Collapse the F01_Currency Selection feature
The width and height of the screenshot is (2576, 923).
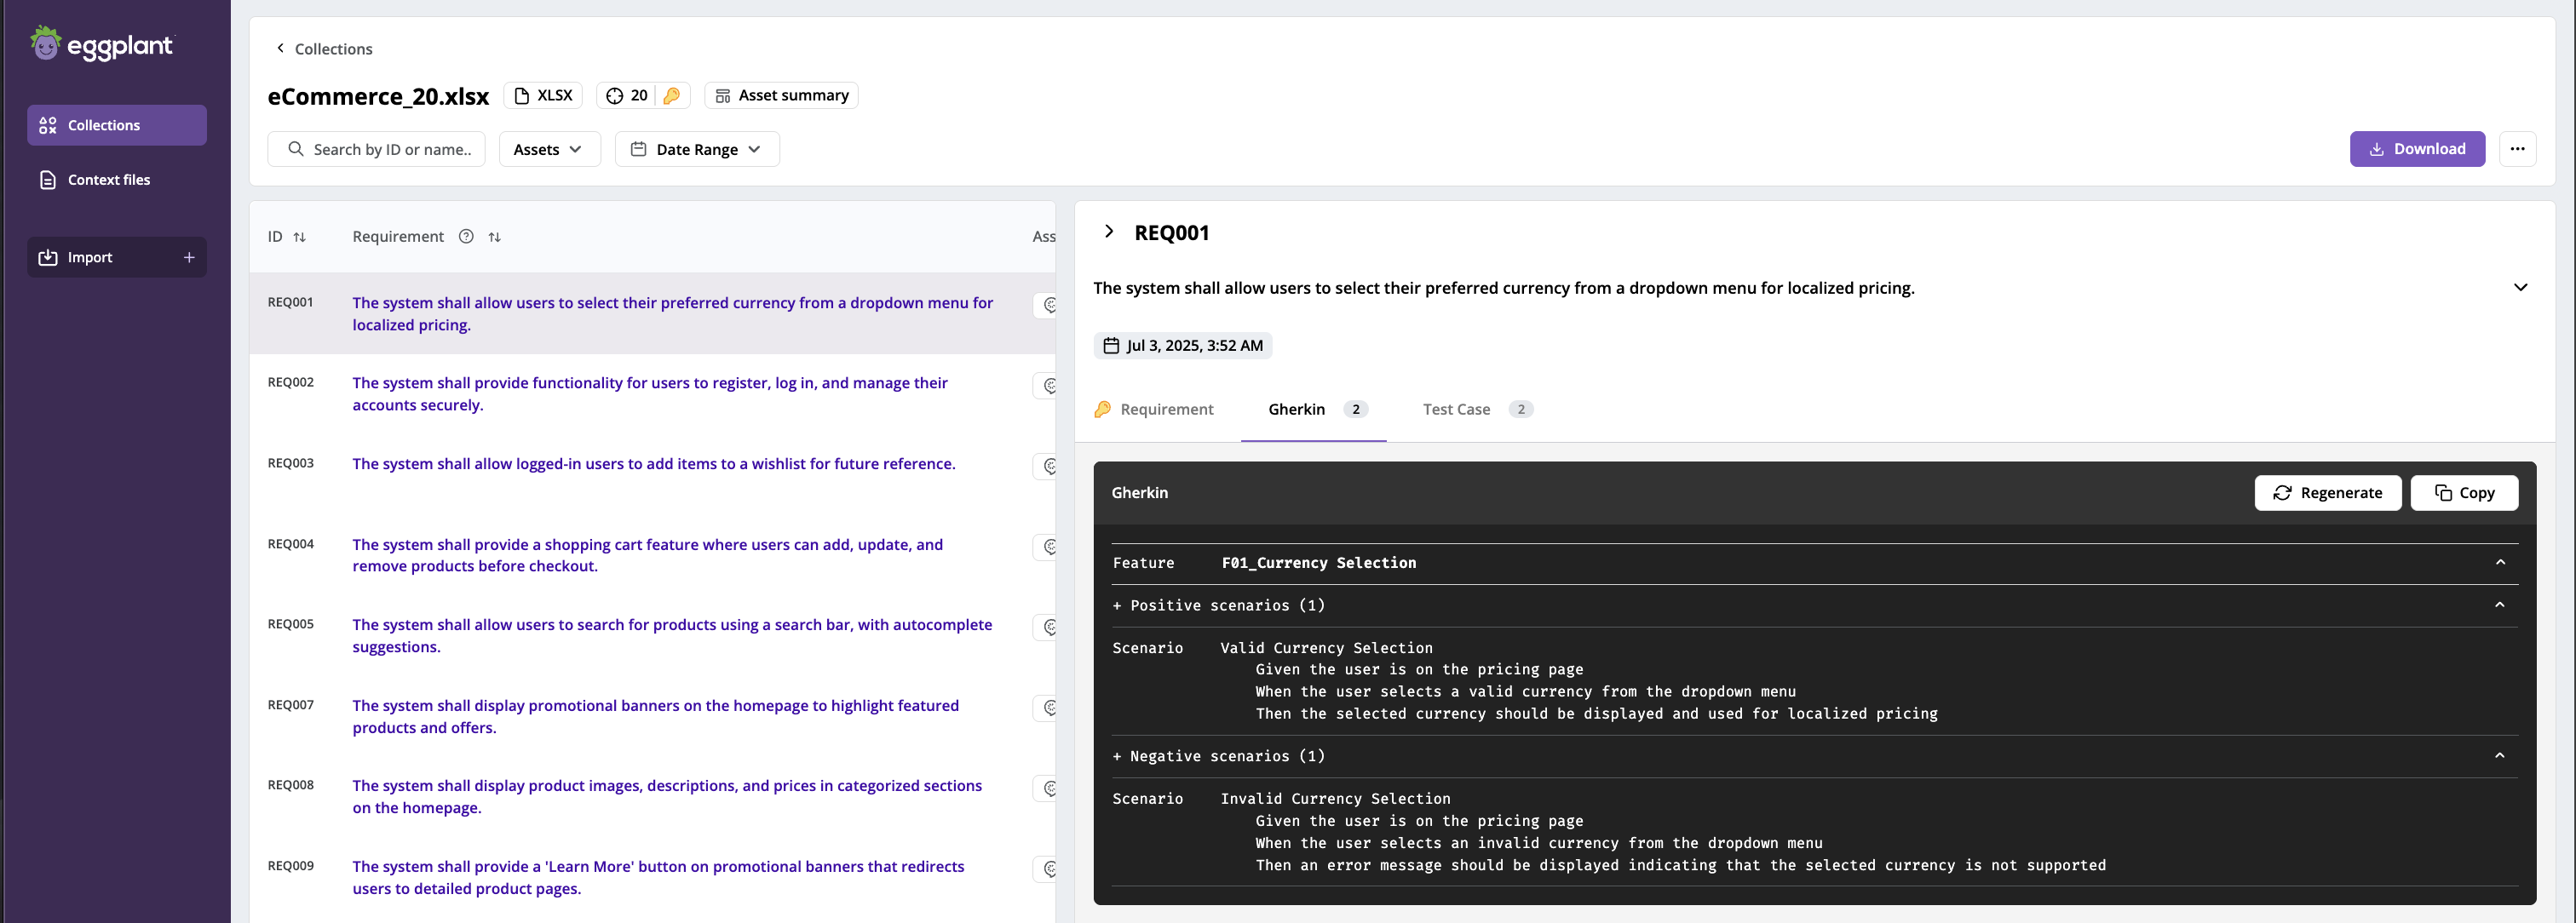[2500, 562]
